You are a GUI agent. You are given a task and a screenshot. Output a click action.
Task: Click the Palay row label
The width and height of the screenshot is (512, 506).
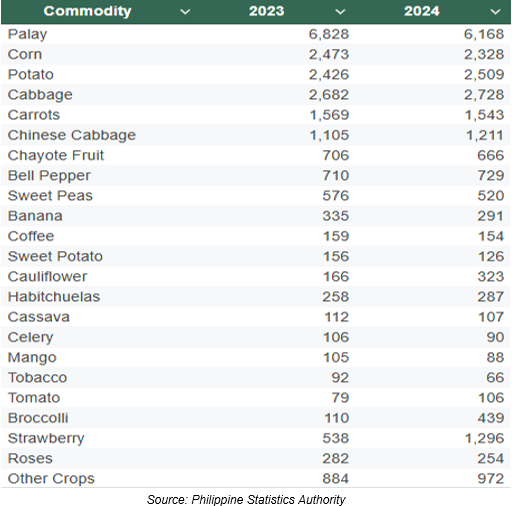pyautogui.click(x=27, y=34)
